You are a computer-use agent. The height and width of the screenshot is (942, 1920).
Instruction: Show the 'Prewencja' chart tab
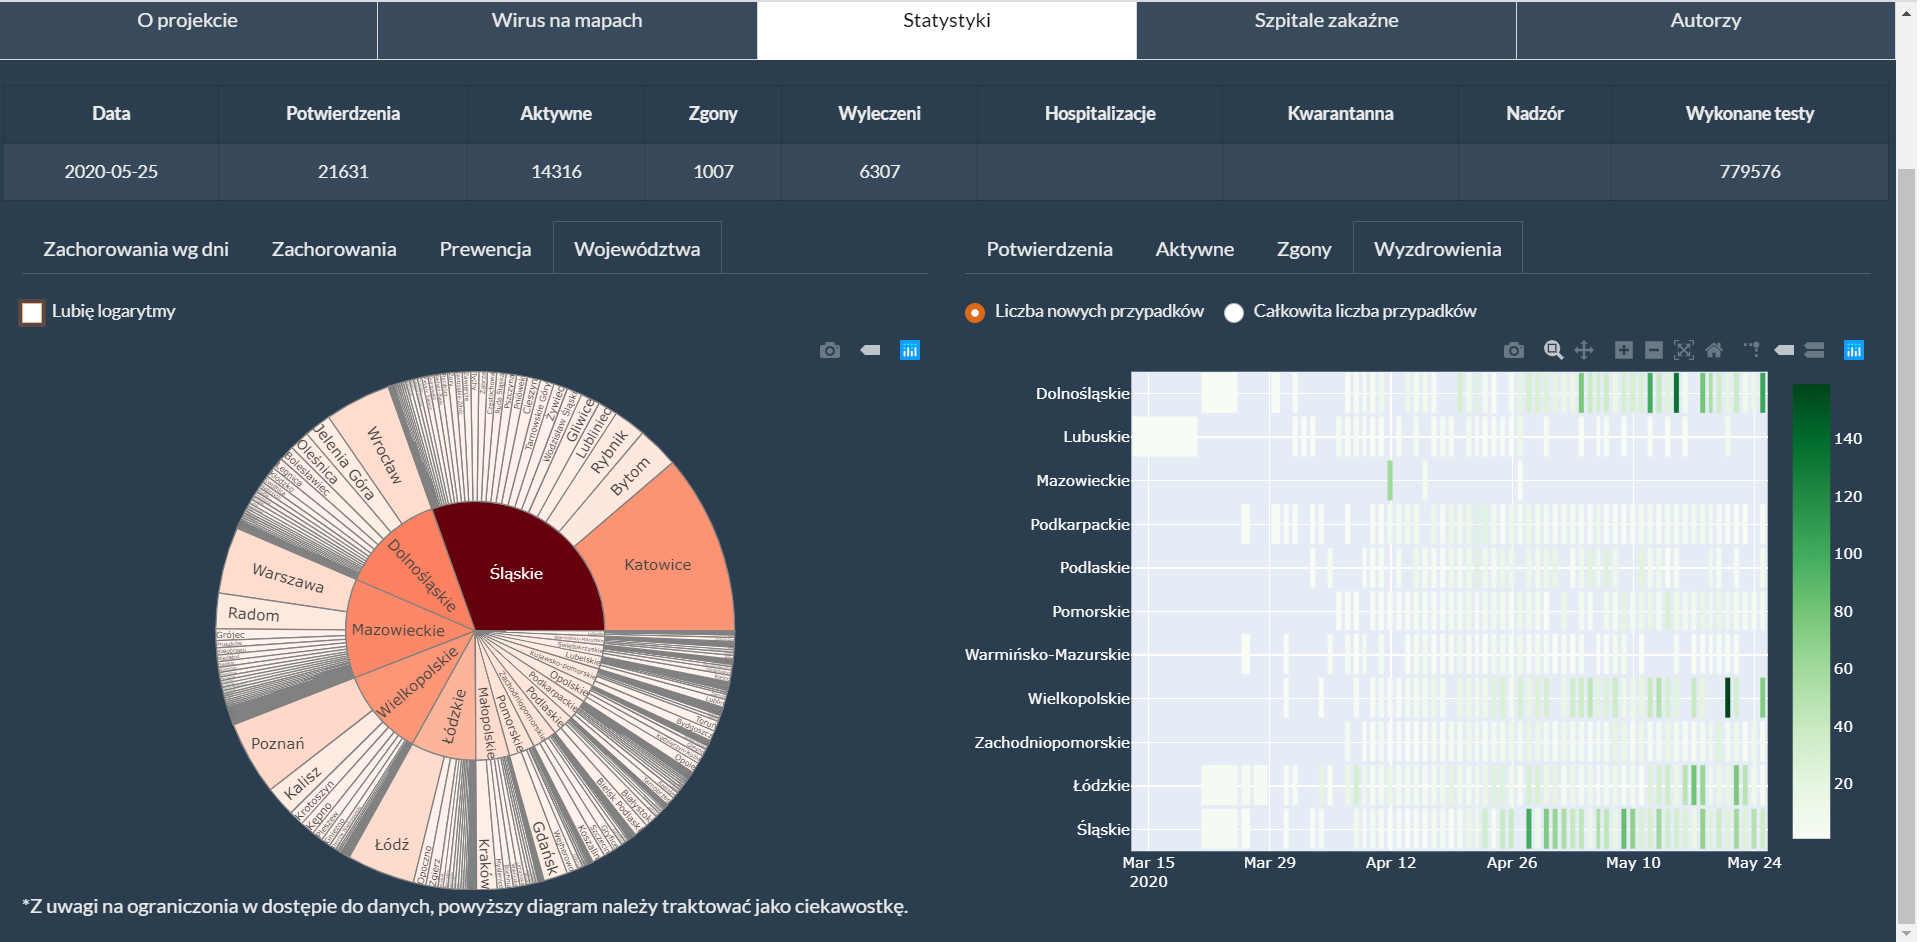pyautogui.click(x=485, y=248)
